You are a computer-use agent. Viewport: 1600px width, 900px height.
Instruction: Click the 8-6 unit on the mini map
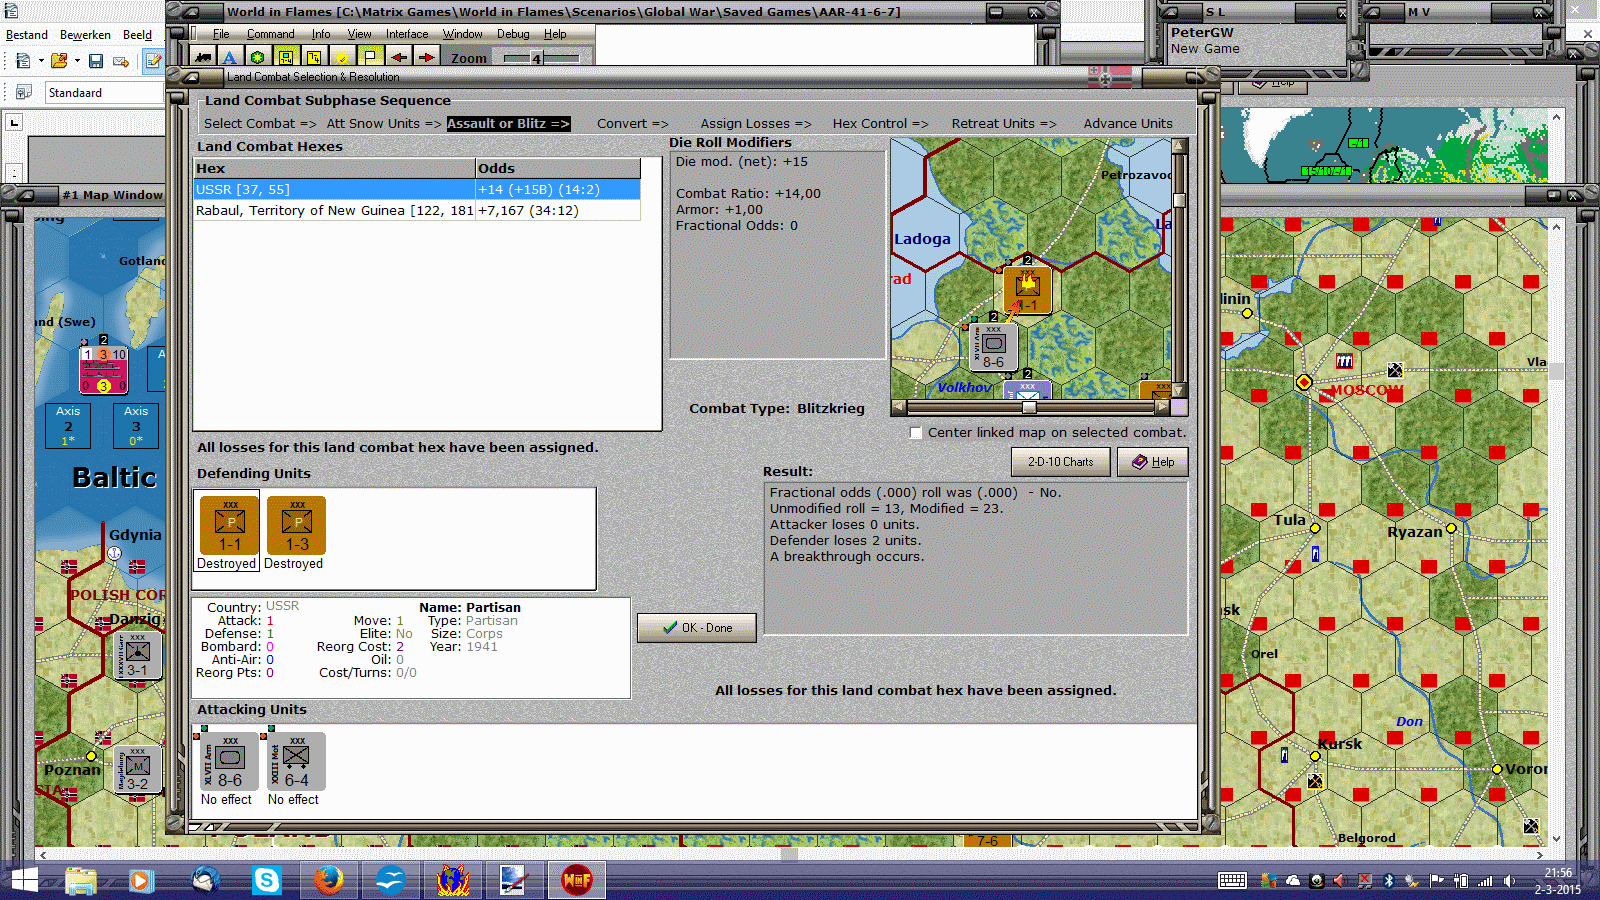coord(993,347)
